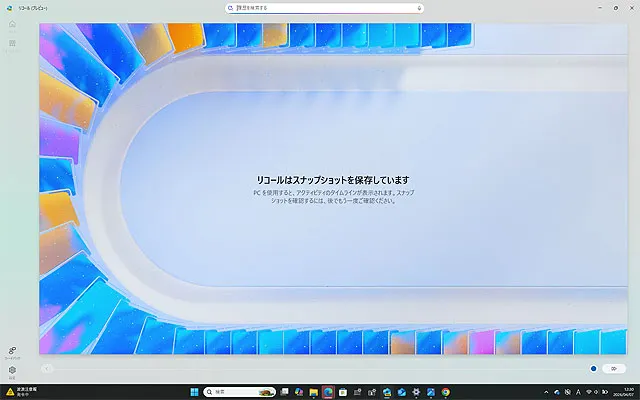Viewport: 640px width, 400px height.
Task: Click on the Recall timeline slider track
Action: [300, 369]
